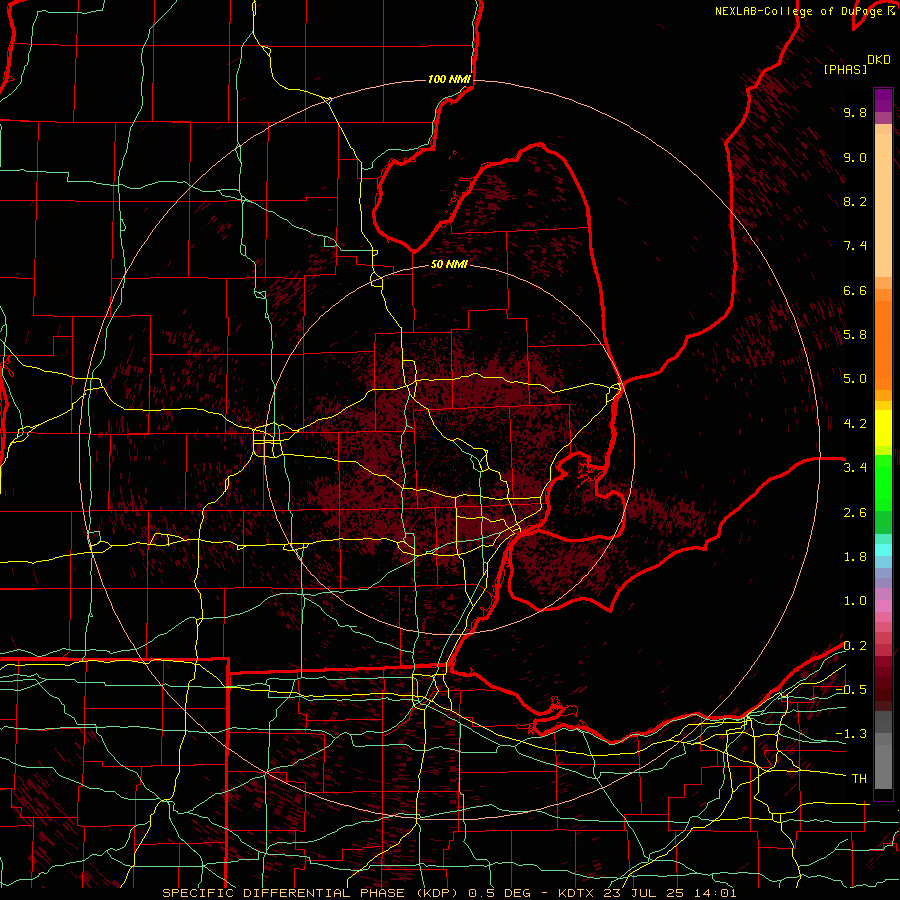Click the 6.6 value on color scale
Screen dimensions: 900x900
(855, 290)
